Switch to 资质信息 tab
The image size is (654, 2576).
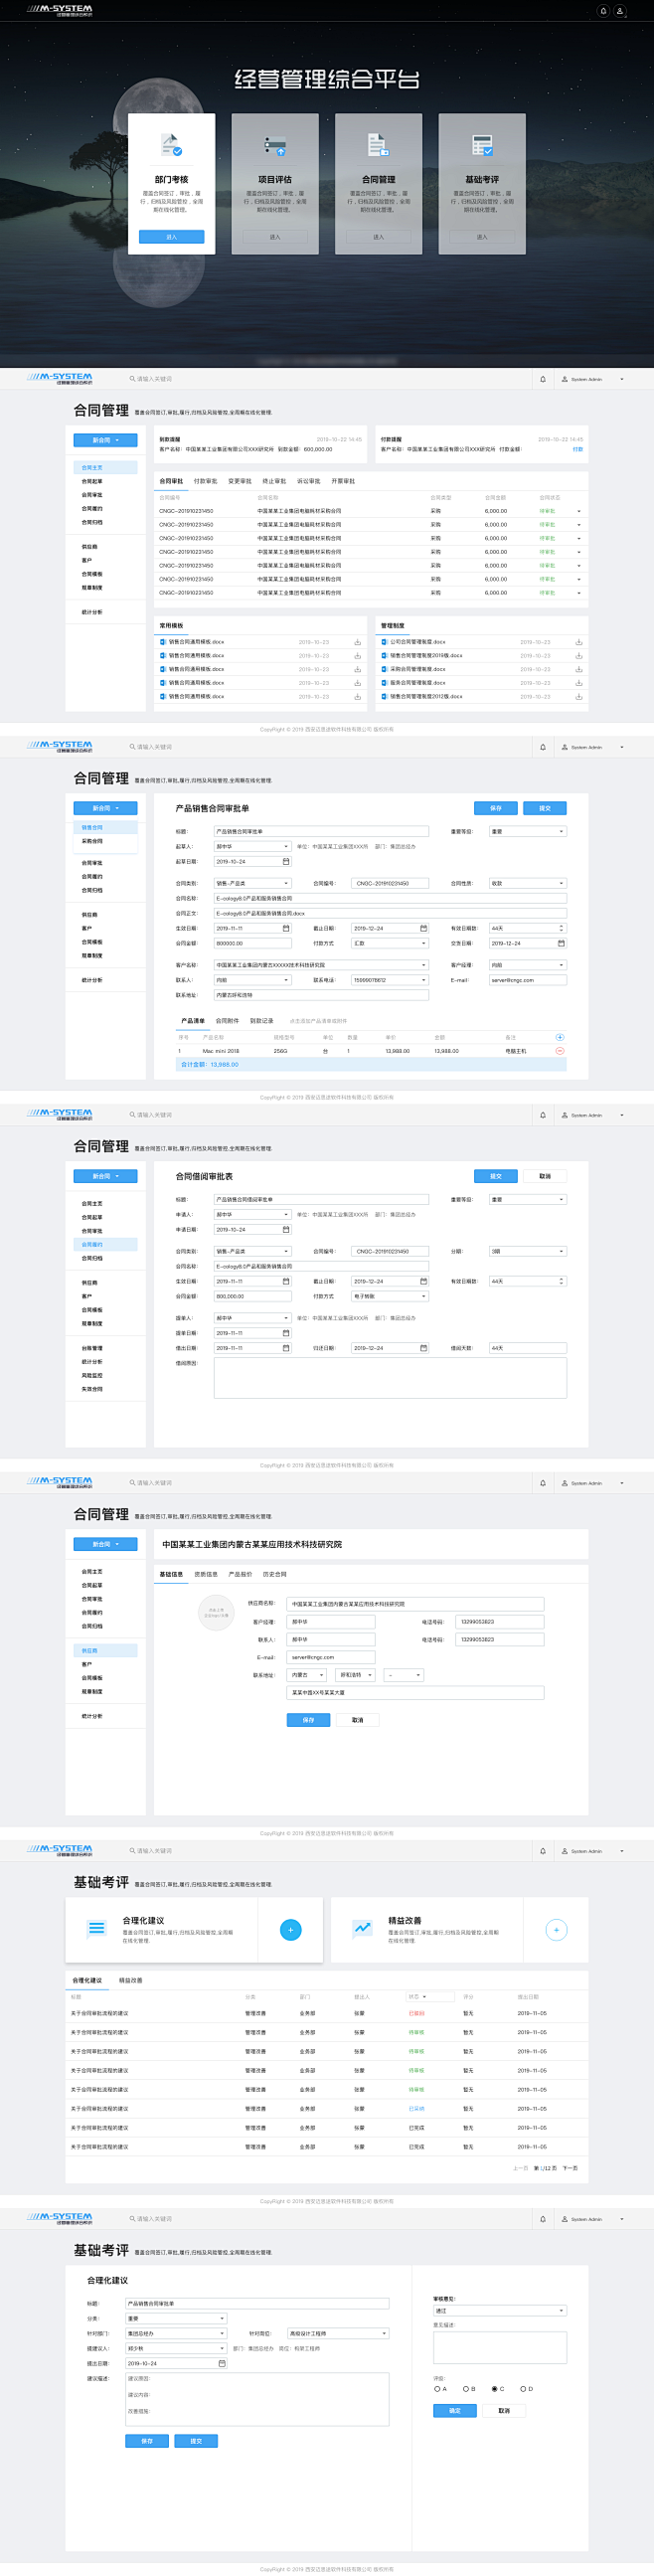206,1574
